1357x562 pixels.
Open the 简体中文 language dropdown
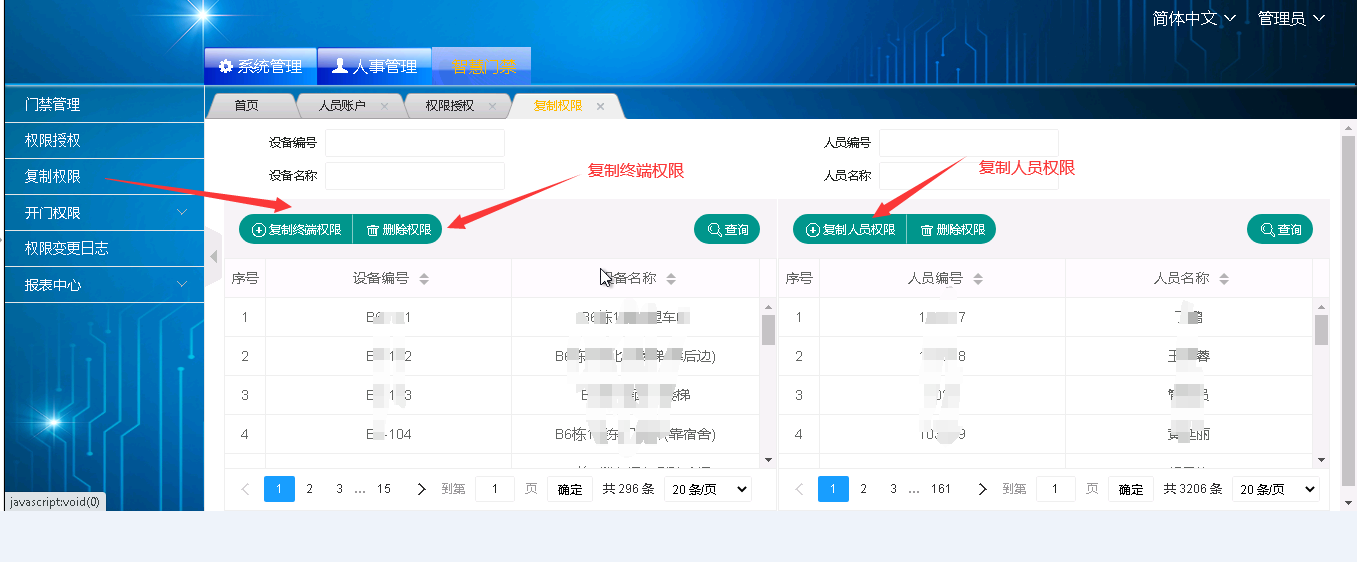tap(1194, 18)
